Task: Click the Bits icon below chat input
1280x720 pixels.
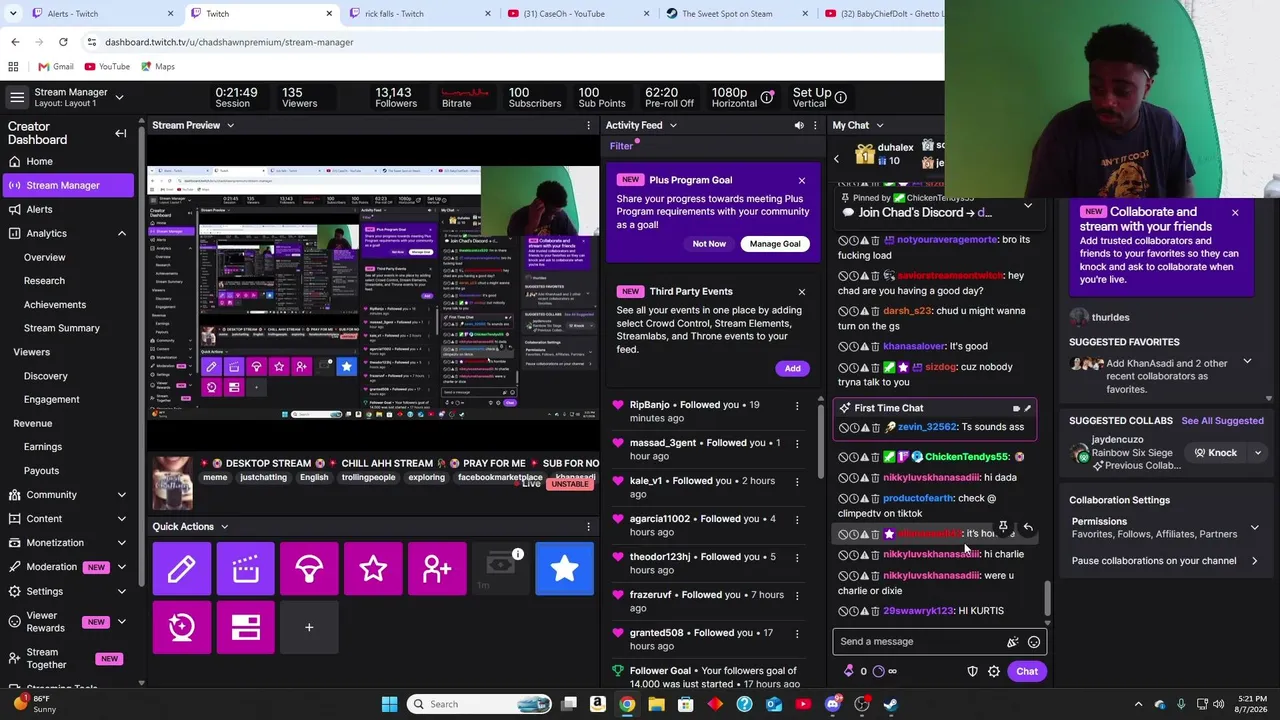Action: pos(849,671)
